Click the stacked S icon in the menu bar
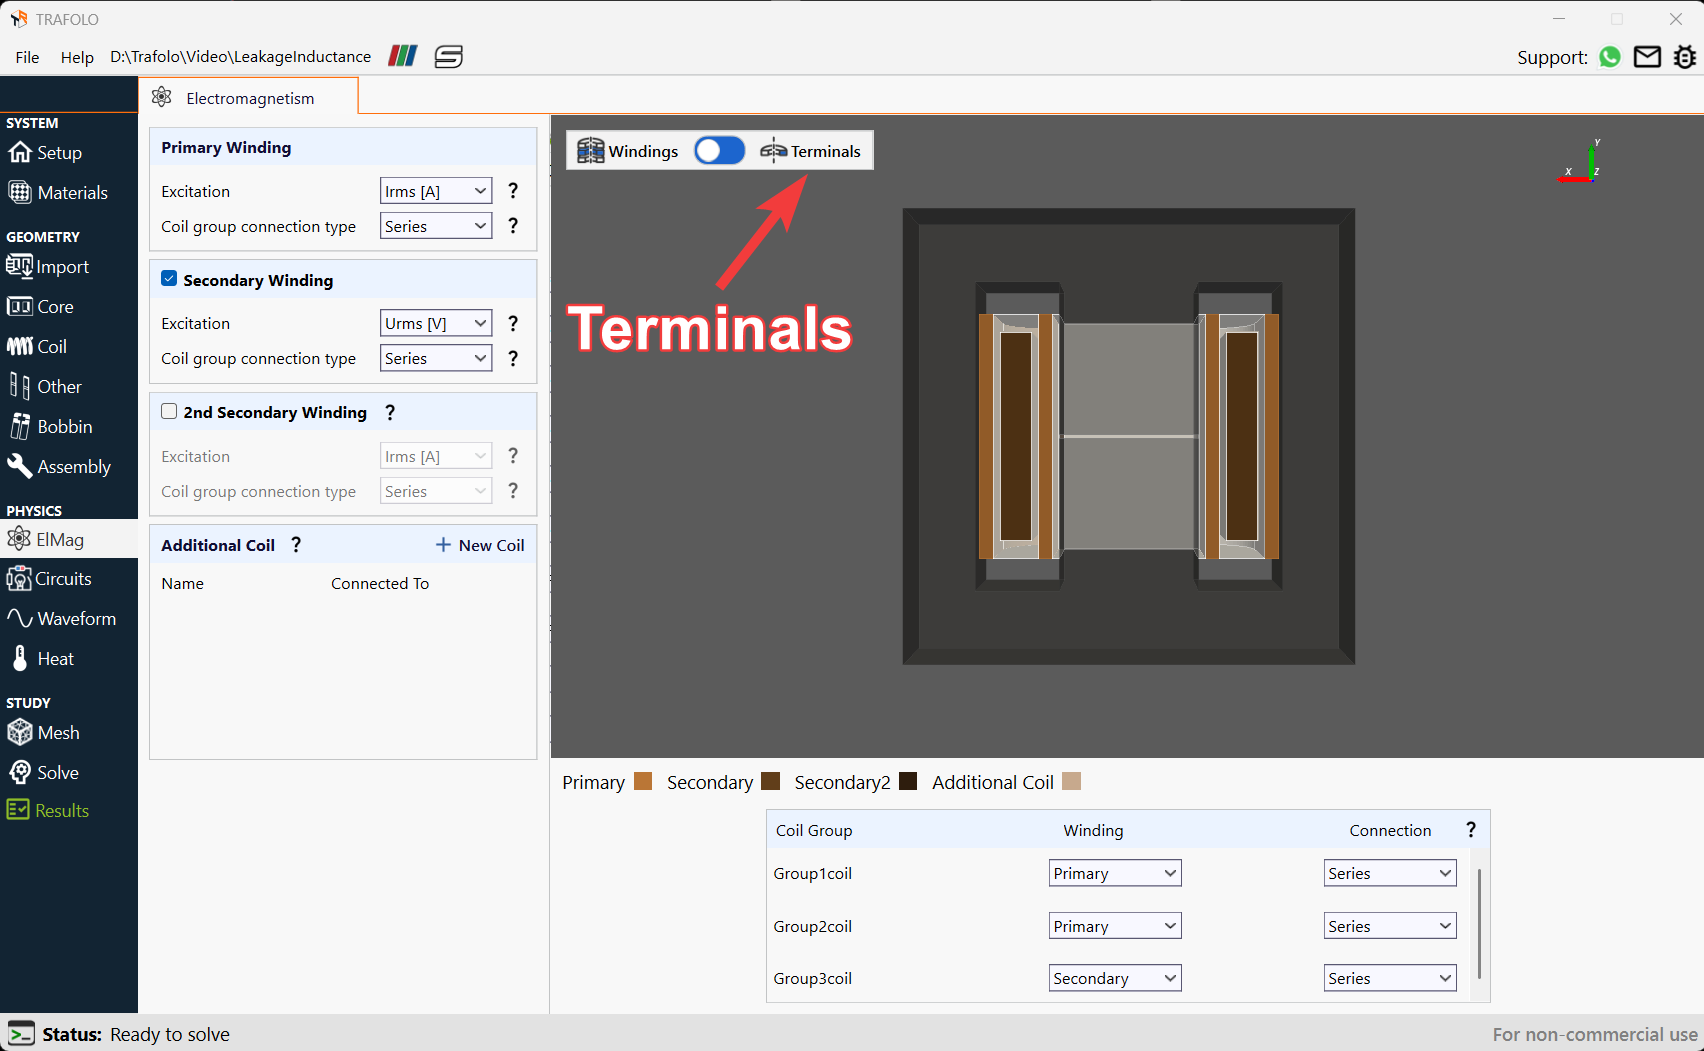 (449, 57)
